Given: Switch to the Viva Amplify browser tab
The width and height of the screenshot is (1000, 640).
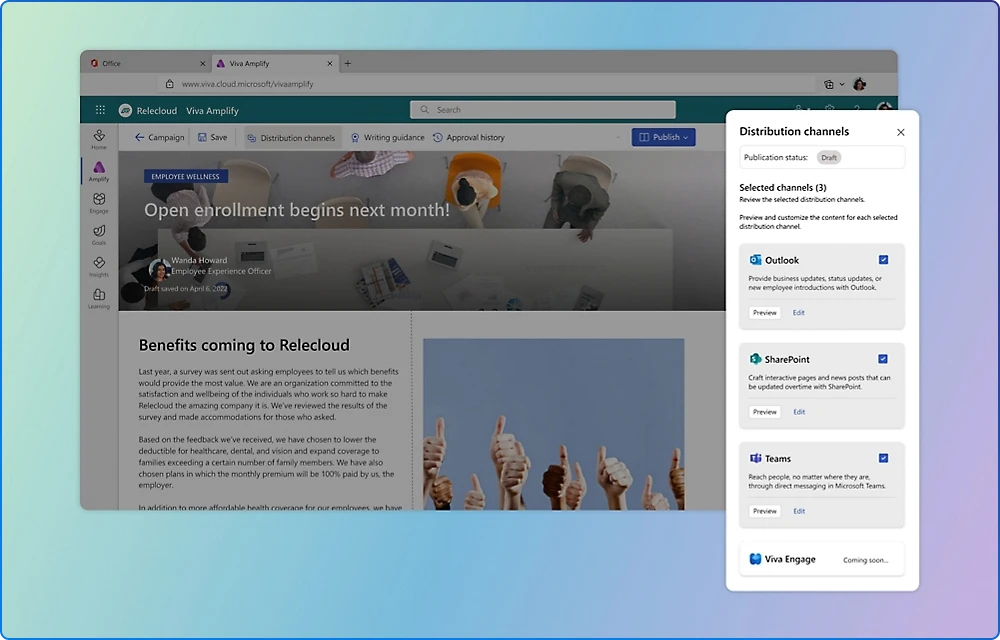Looking at the screenshot, I should [x=274, y=63].
